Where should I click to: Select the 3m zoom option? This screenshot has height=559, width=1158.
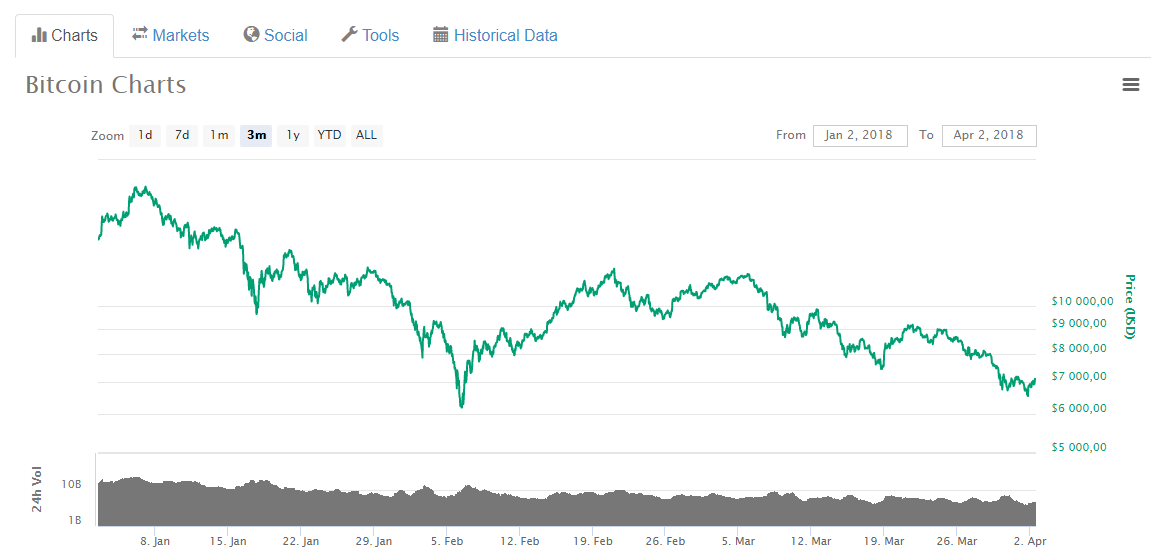[x=257, y=135]
